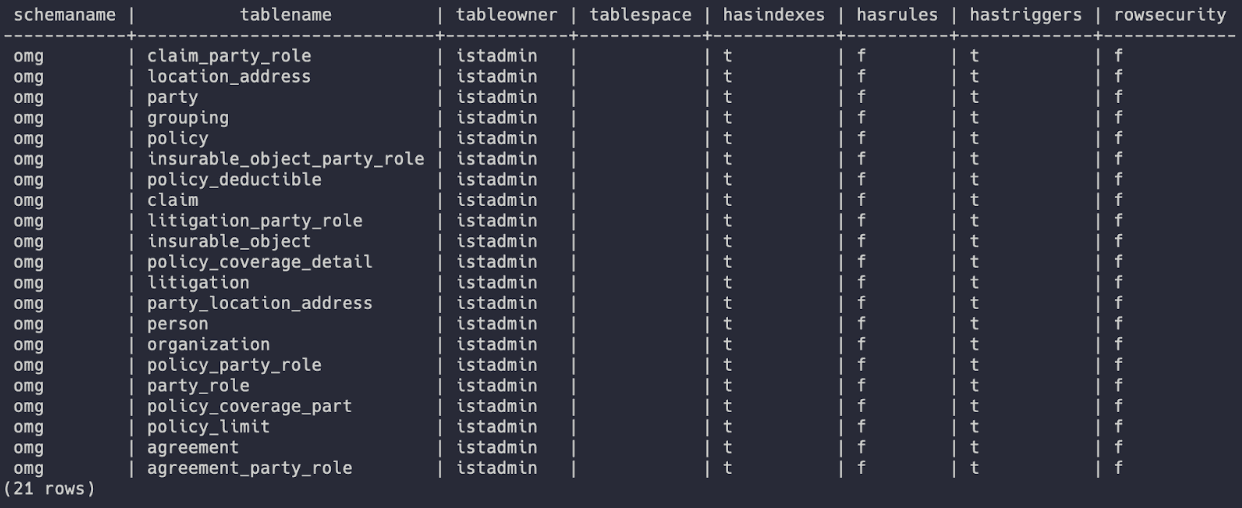Click the policy_coverage_detail table name
1242x508 pixels.
pos(259,262)
